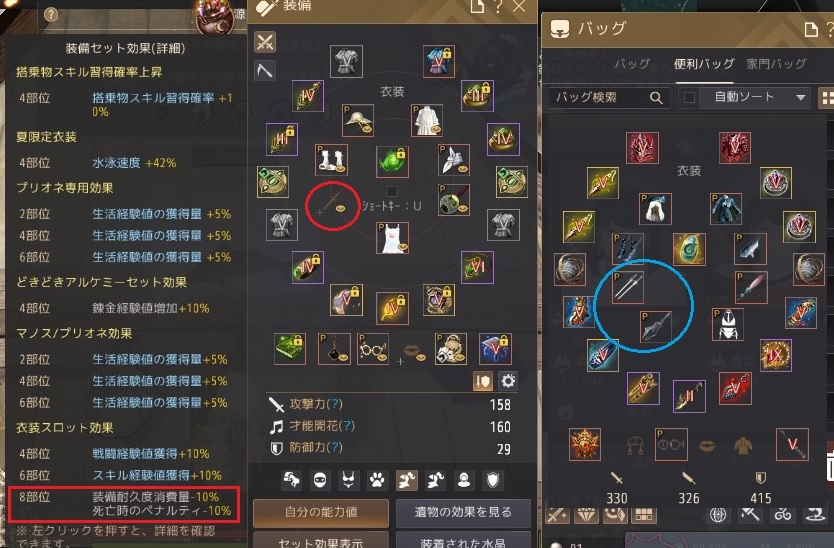Open the gear settings icon below equipment slots

pyautogui.click(x=508, y=380)
